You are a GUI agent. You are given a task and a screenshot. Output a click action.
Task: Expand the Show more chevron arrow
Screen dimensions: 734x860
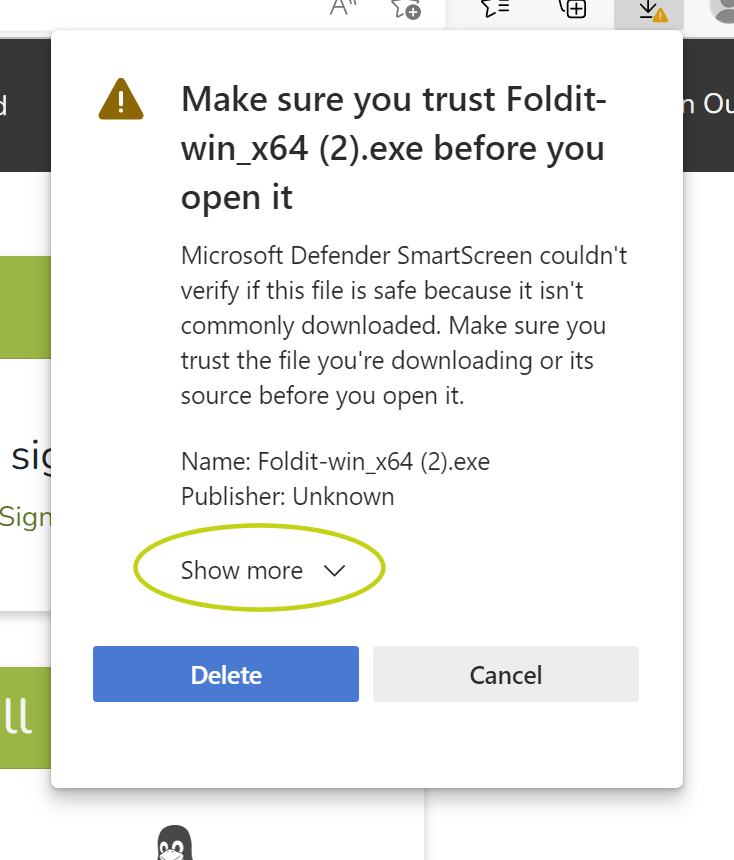334,570
